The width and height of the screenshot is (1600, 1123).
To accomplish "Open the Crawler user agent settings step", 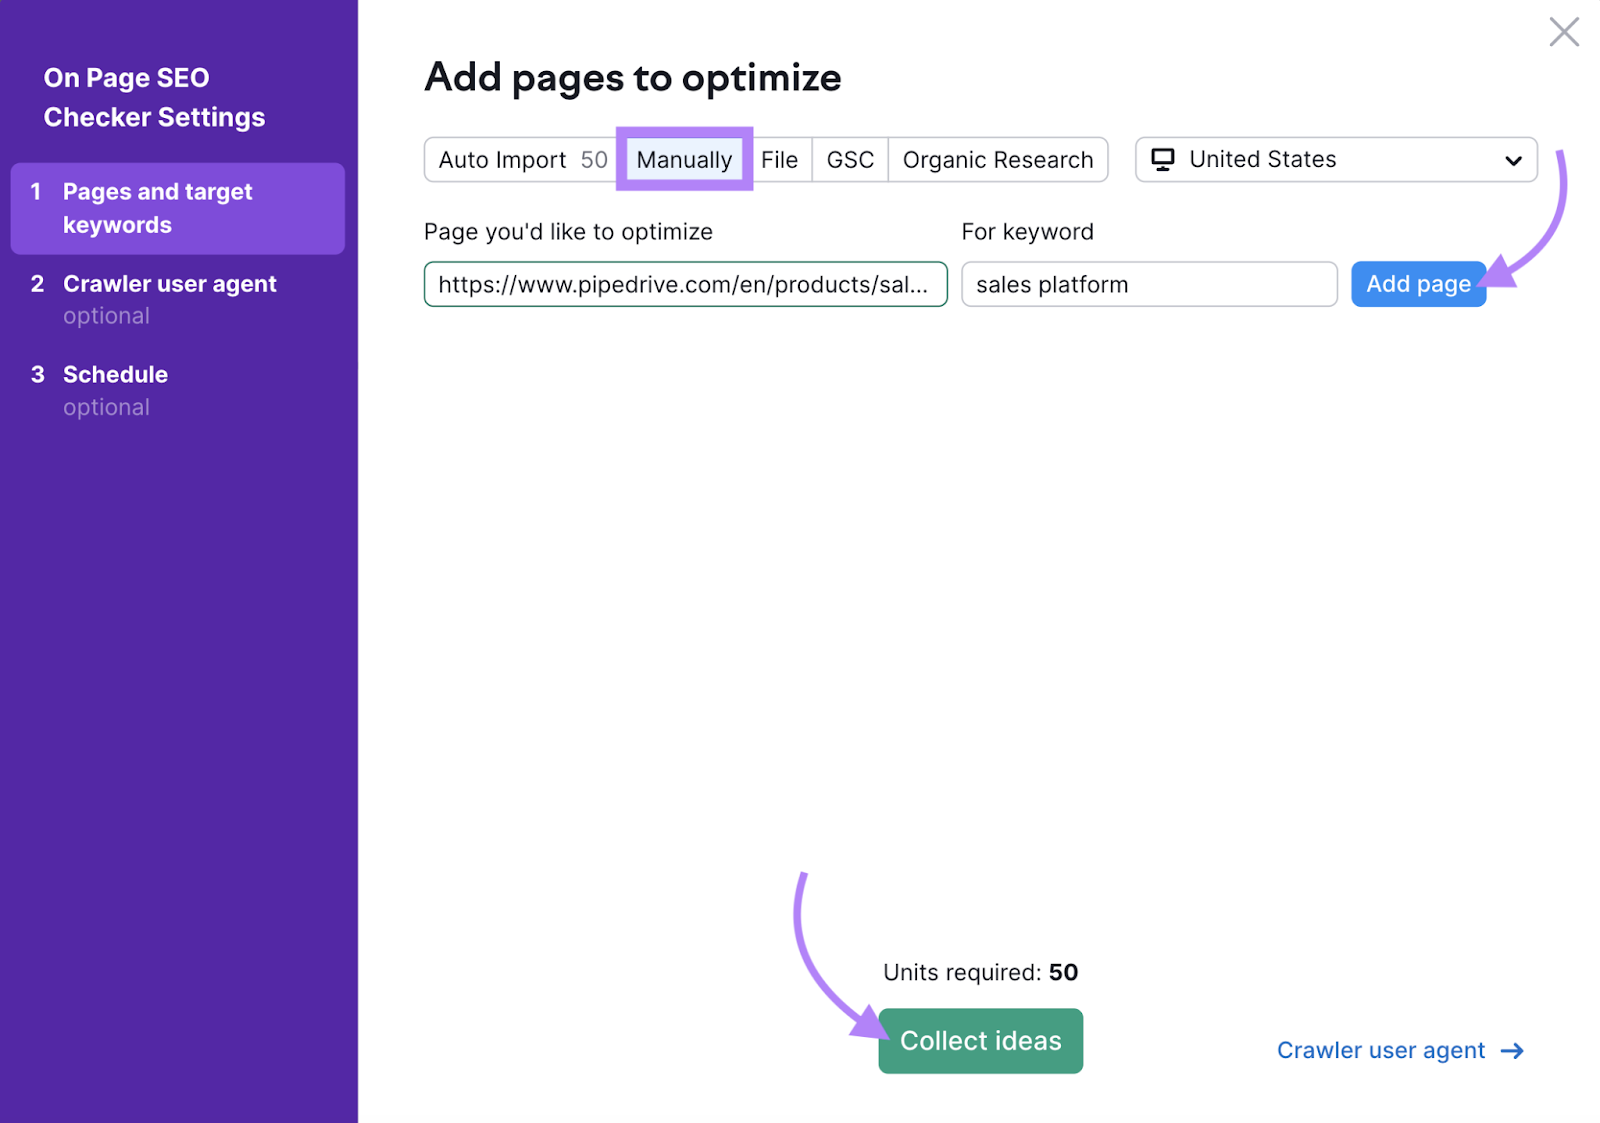I will coord(170,283).
